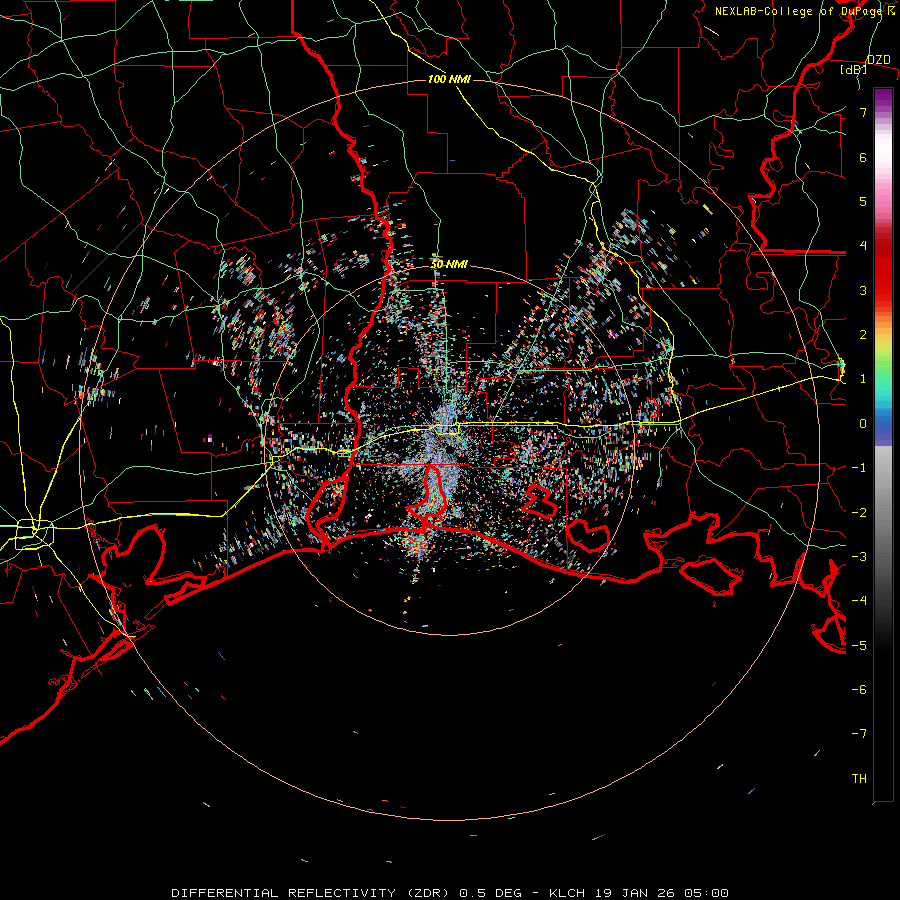Click the -7 value on the scale
The image size is (900, 900).
click(x=859, y=734)
